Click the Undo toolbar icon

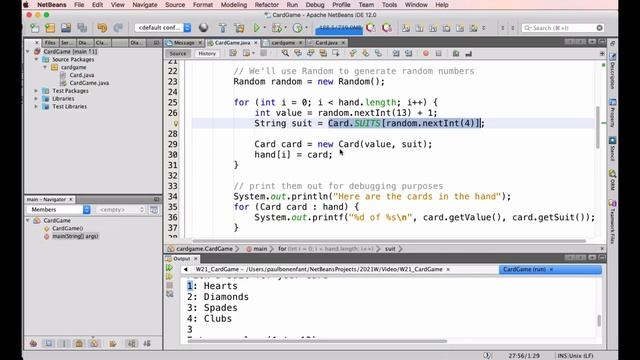[x=102, y=28]
